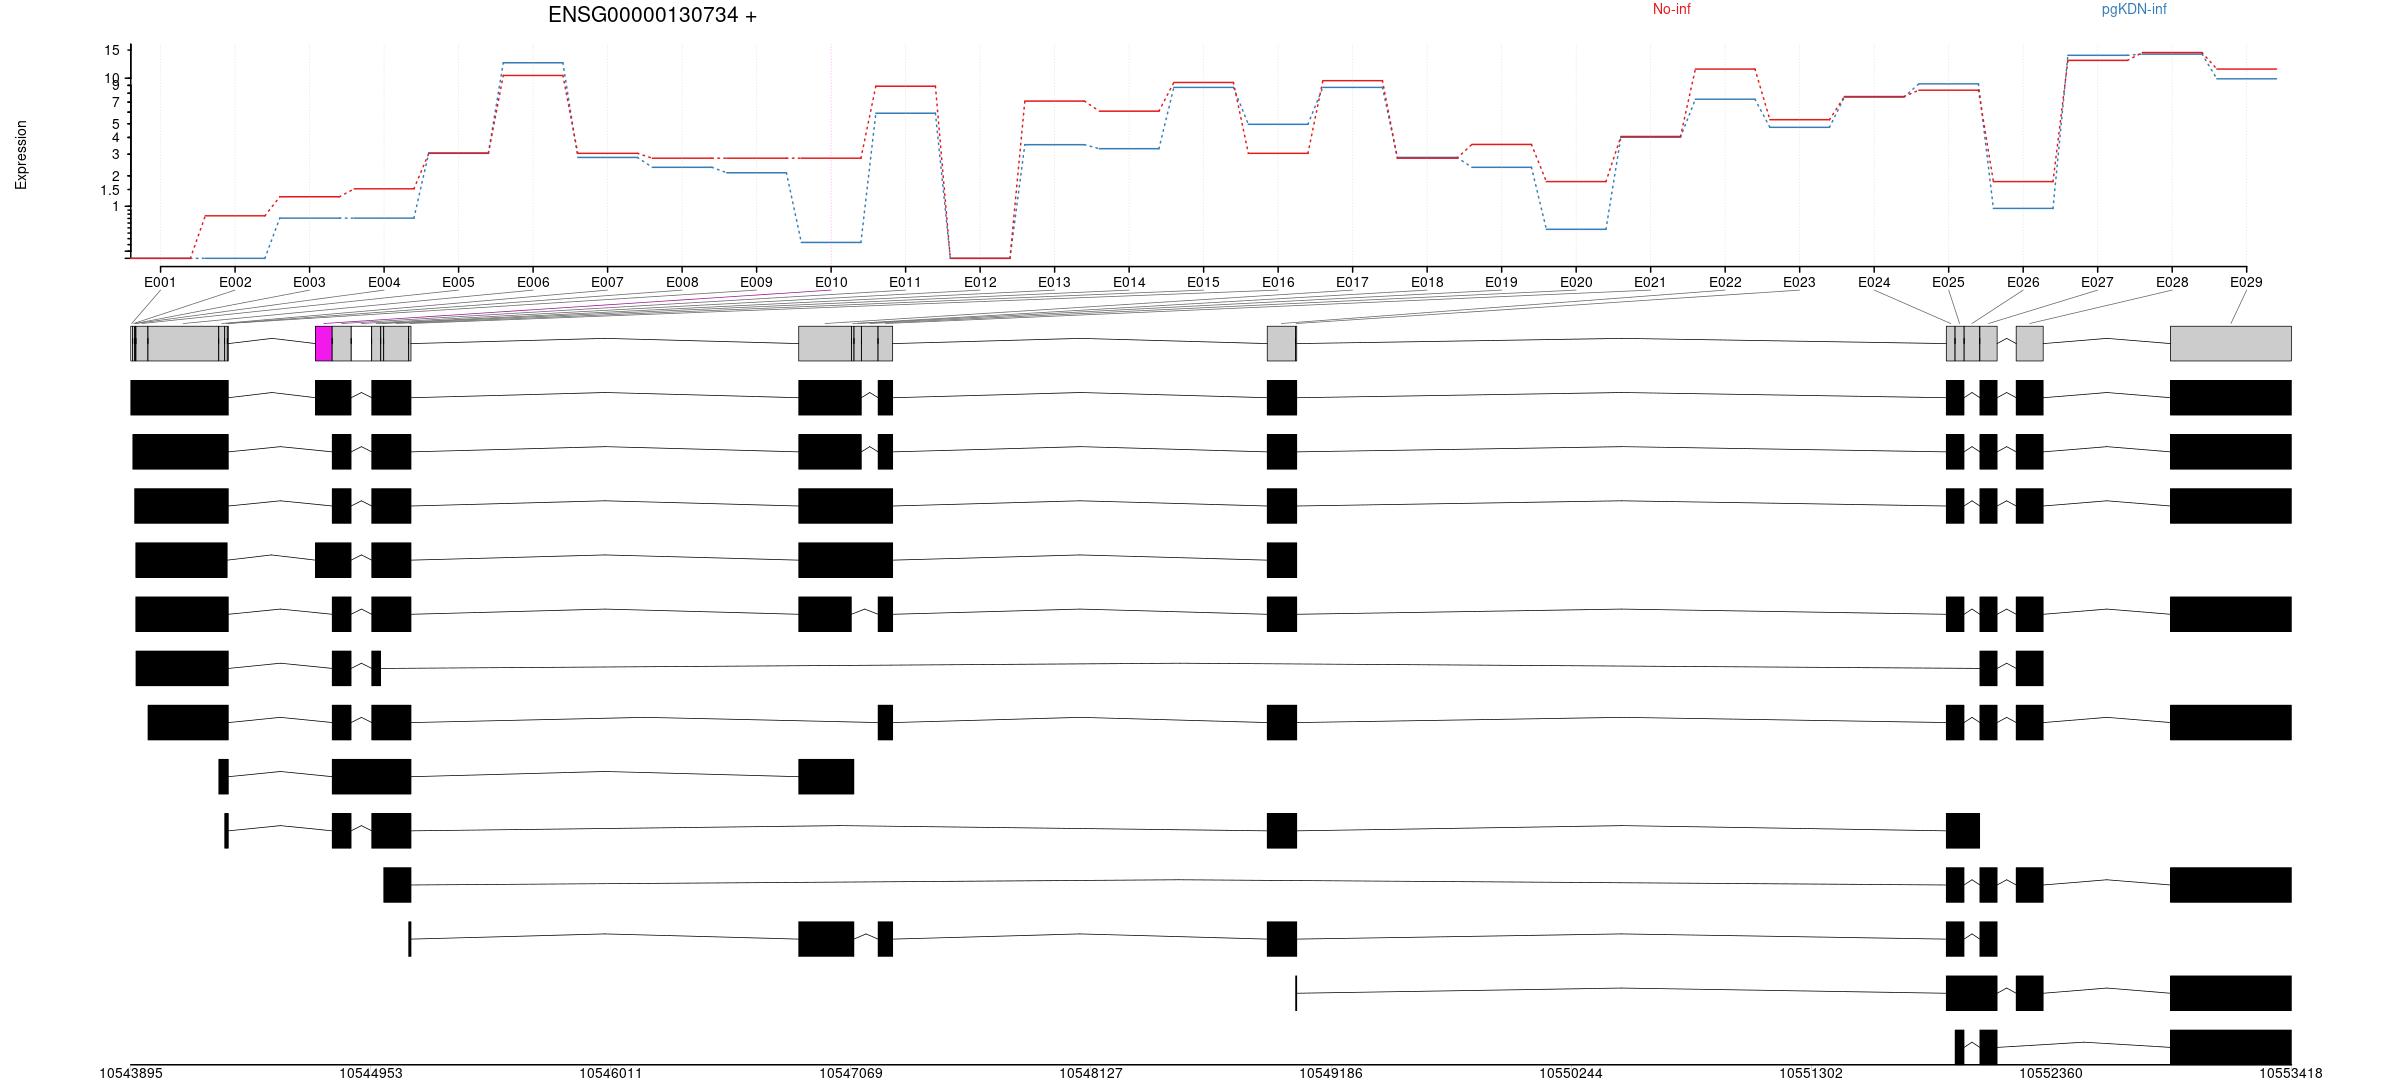Click exon label E008
The height and width of the screenshot is (1090, 2400).
[682, 282]
